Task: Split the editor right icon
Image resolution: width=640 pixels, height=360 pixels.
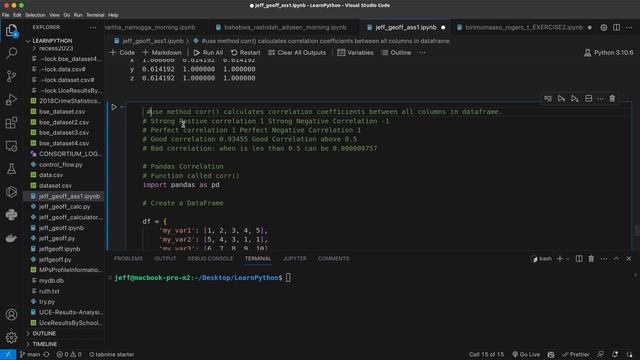Action: point(616,27)
